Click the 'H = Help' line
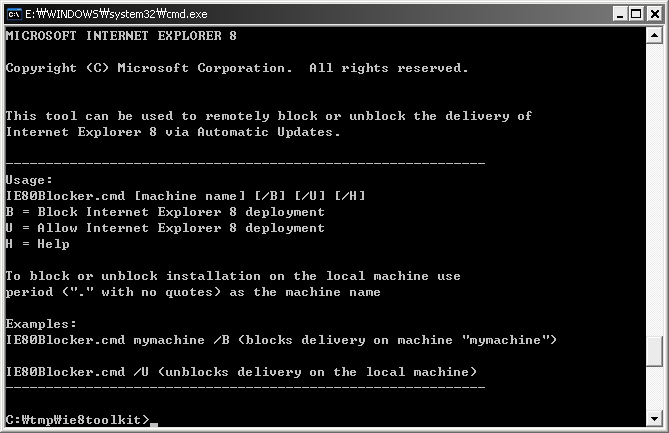This screenshot has width=669, height=433. click(38, 244)
